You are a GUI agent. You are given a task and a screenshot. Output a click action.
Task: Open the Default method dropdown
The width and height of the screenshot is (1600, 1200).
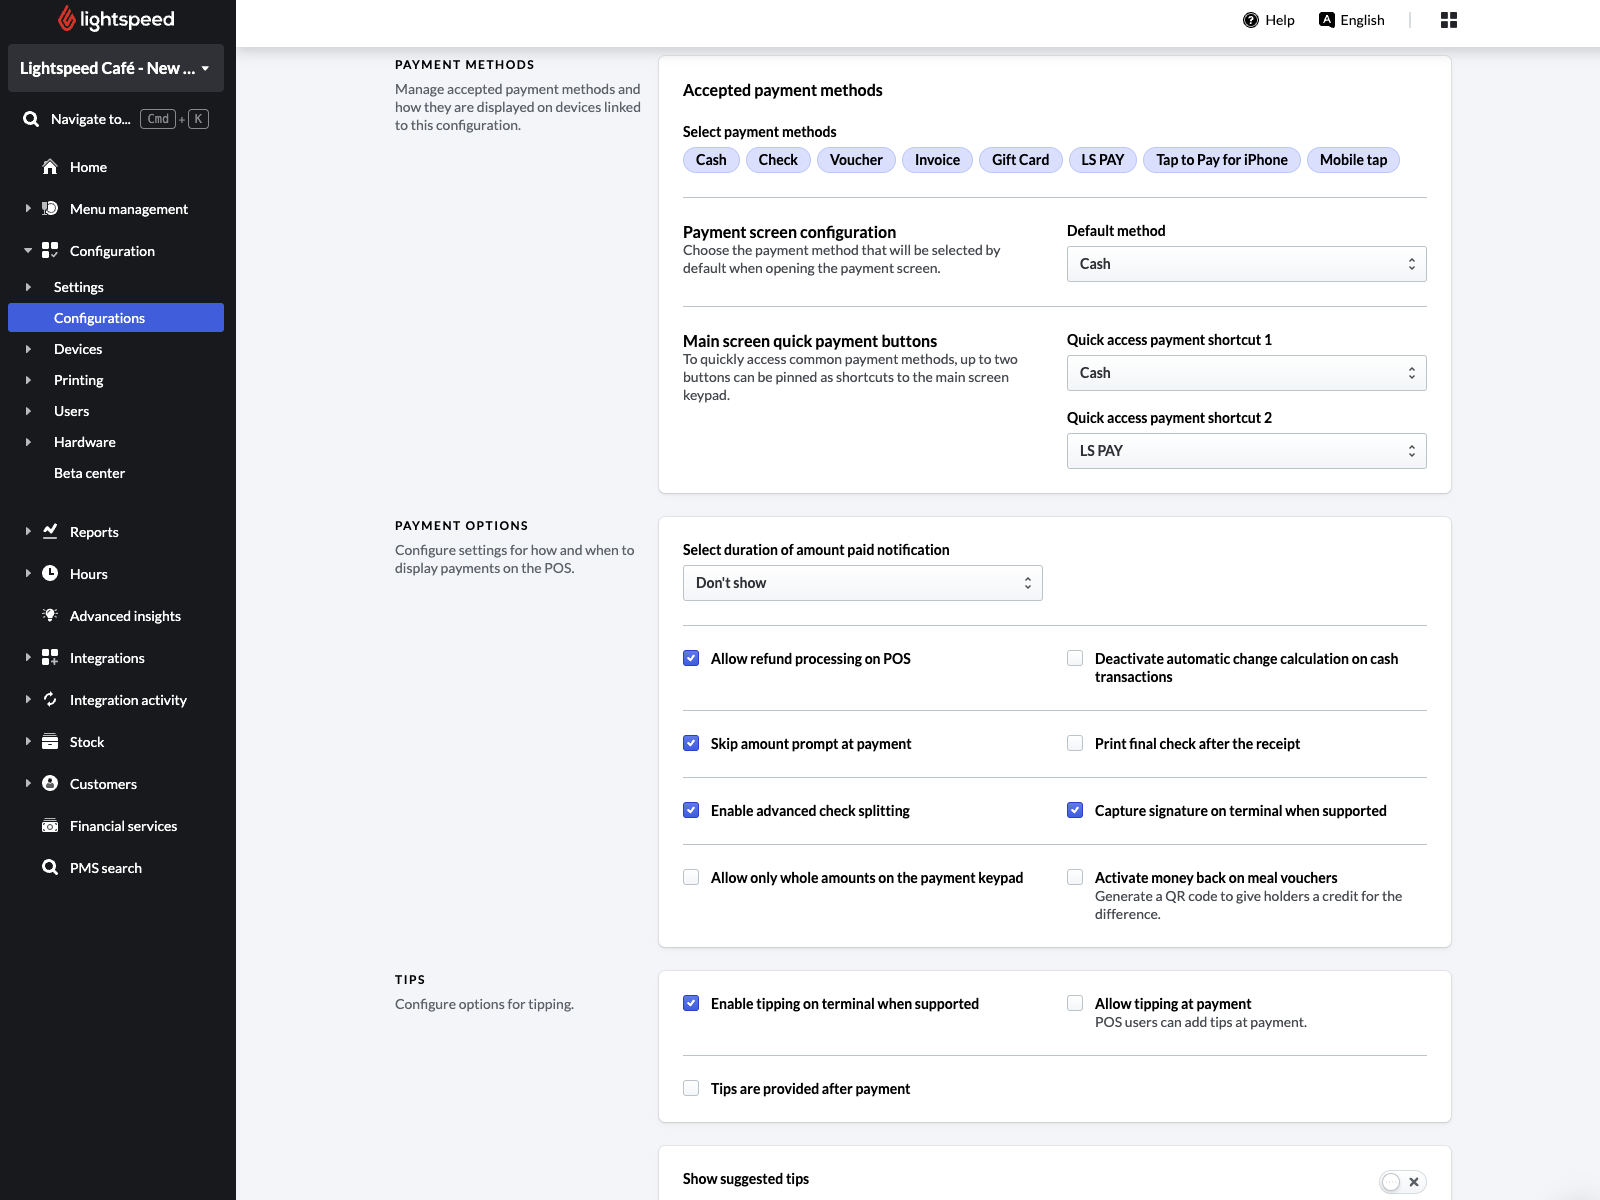pyautogui.click(x=1246, y=264)
